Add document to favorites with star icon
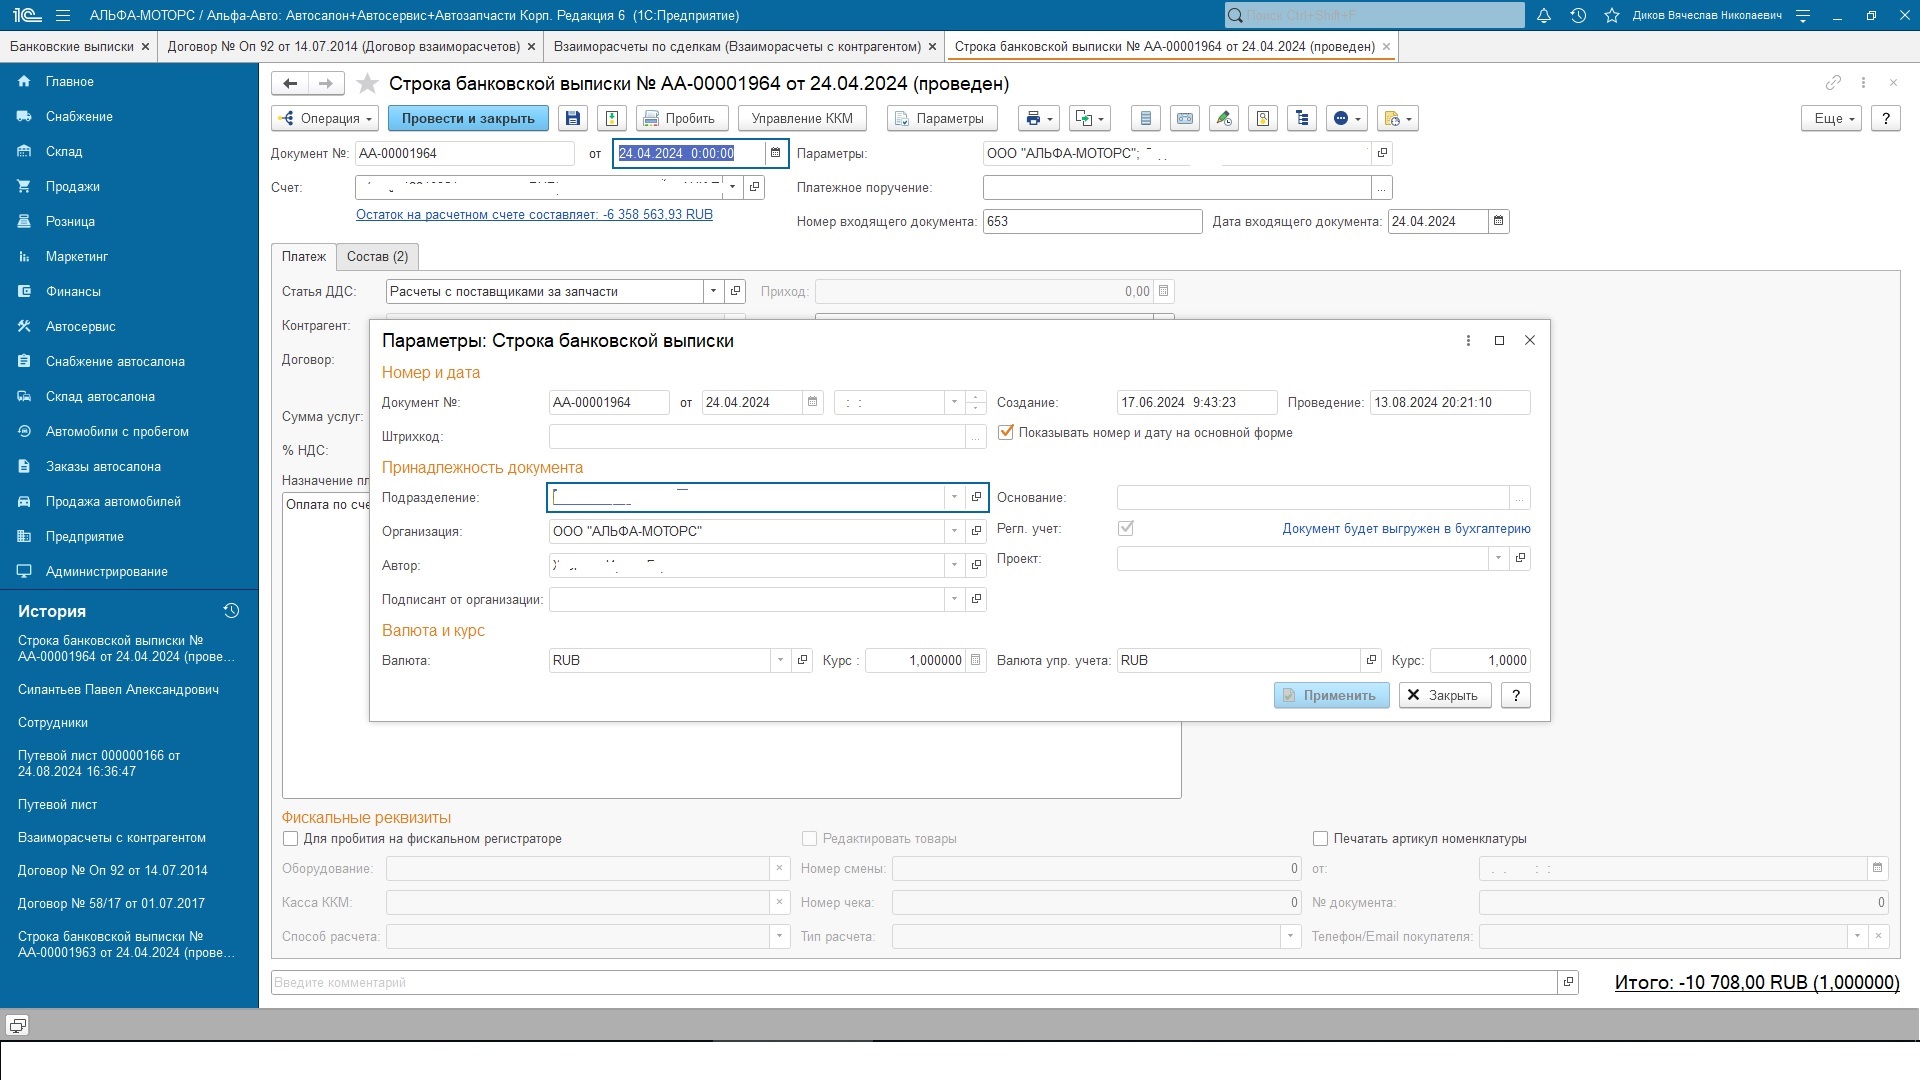1920x1080 pixels. click(368, 84)
